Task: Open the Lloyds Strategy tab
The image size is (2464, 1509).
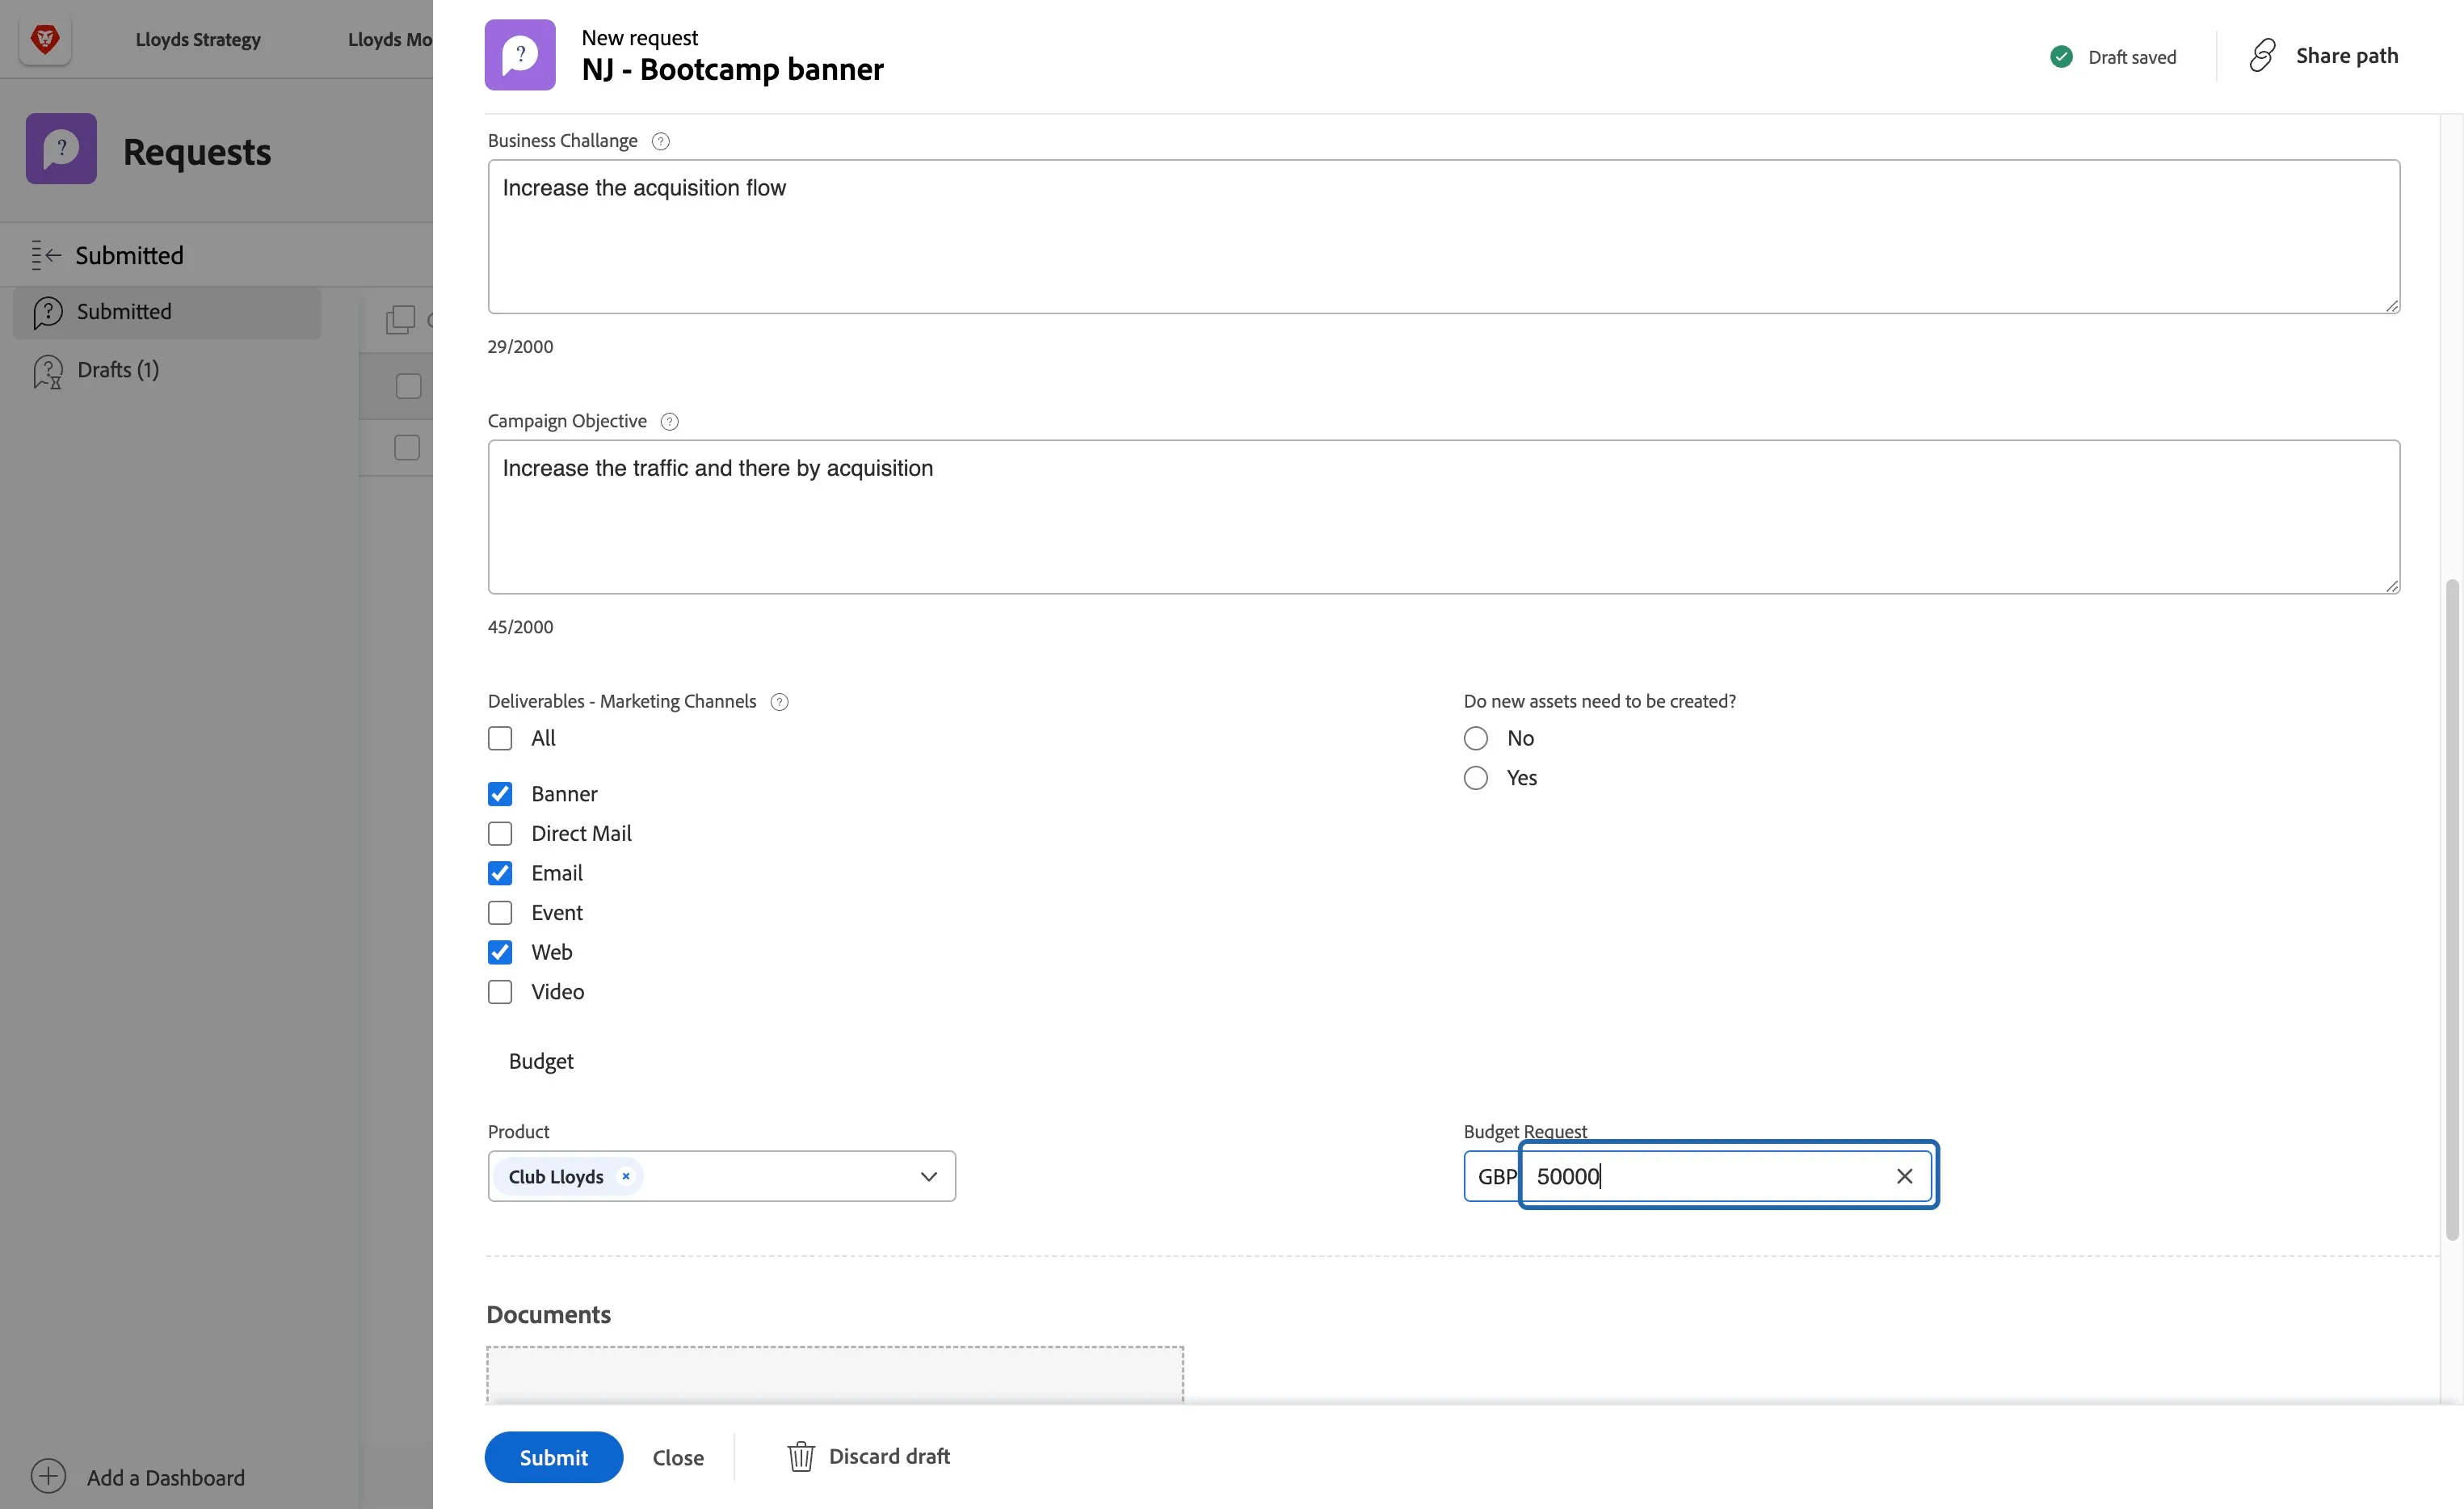Action: tap(198, 40)
